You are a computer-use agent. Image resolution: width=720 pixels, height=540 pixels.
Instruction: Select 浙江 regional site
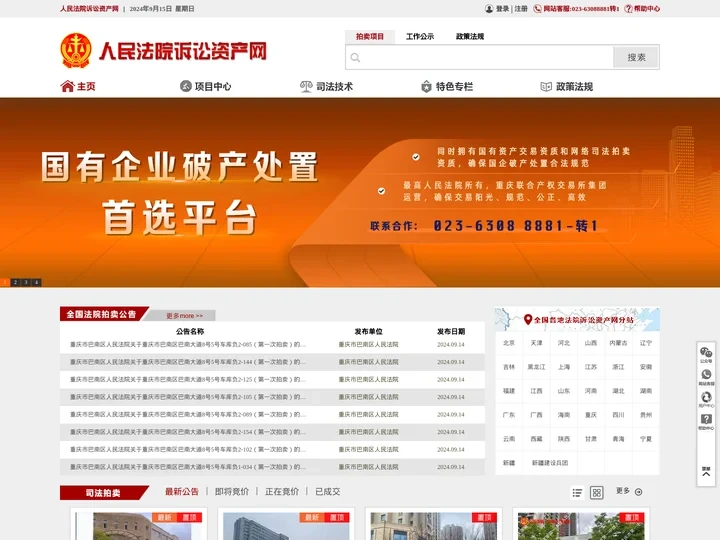(x=618, y=367)
